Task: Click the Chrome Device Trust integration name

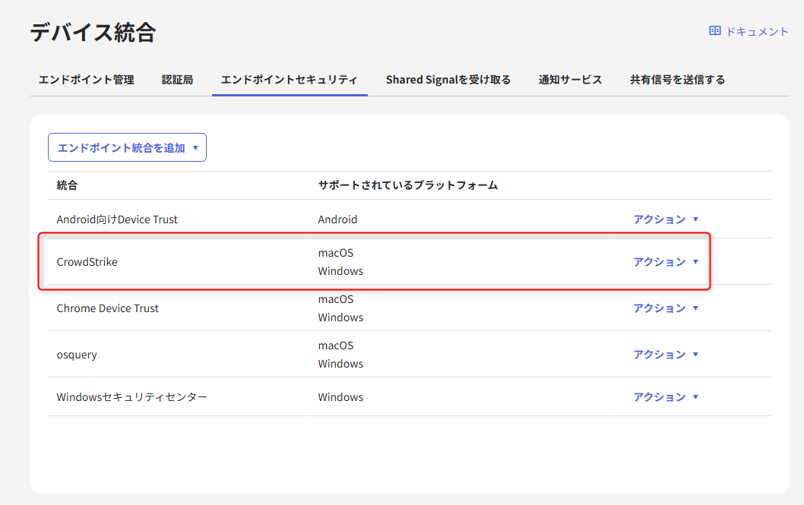Action: 108,308
